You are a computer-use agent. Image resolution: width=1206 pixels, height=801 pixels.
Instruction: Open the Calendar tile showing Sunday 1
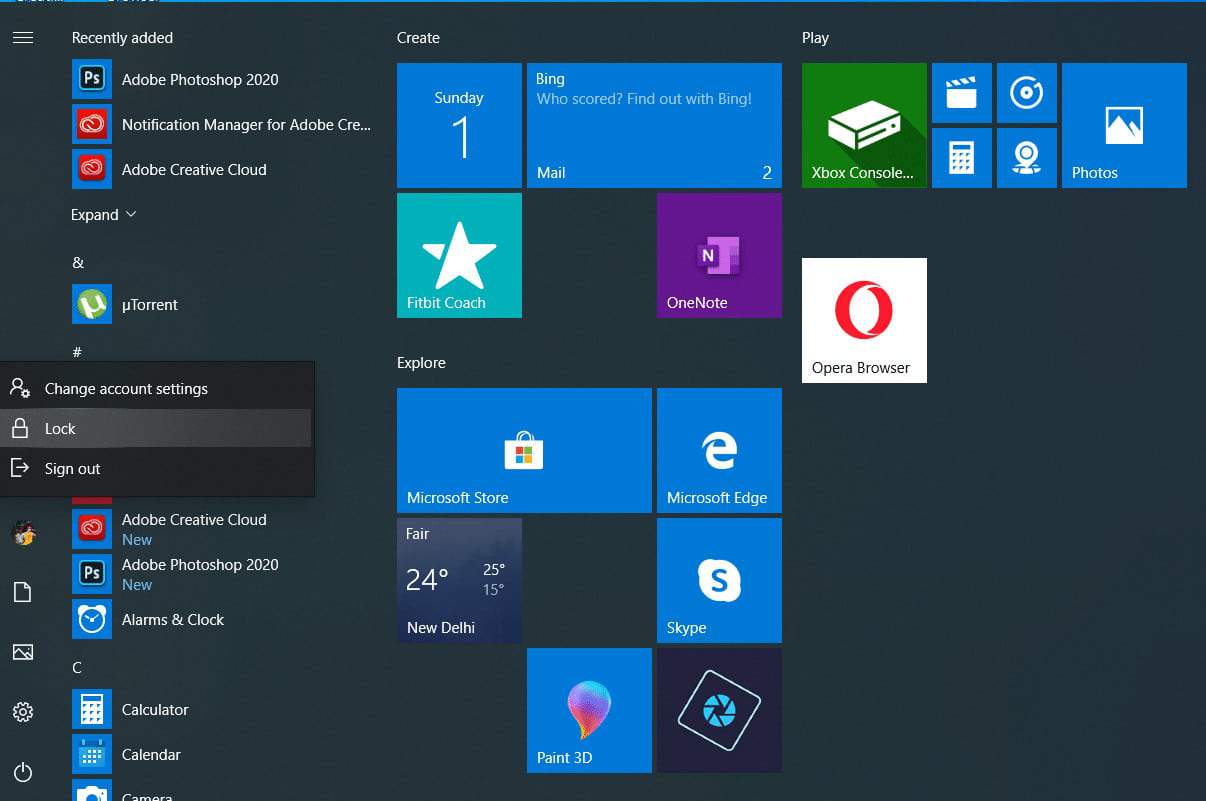[459, 125]
